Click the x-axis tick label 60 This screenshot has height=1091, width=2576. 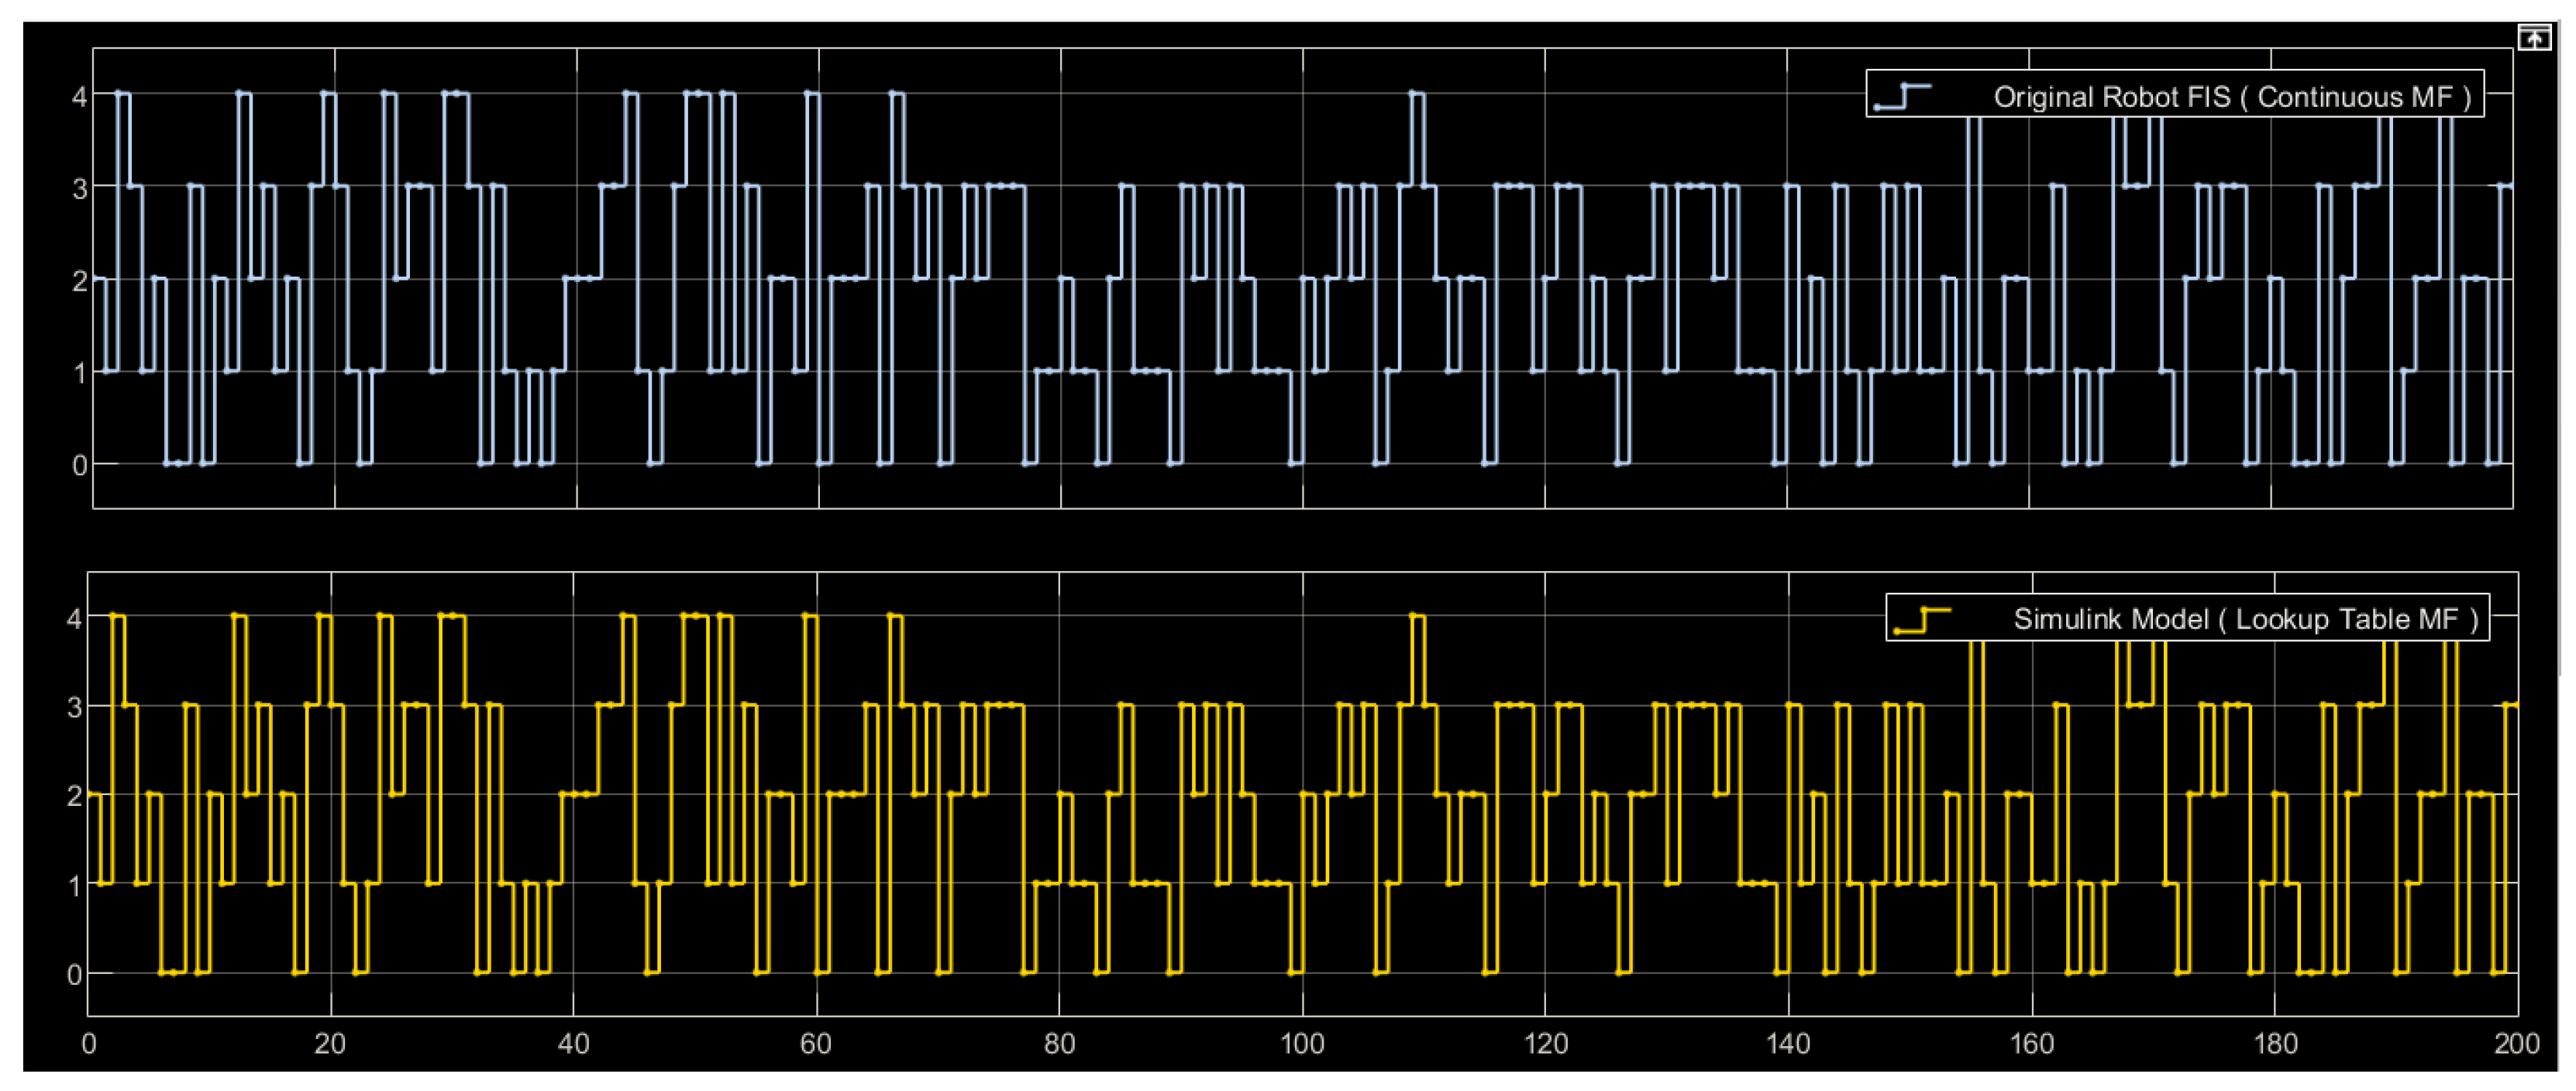coord(816,1044)
